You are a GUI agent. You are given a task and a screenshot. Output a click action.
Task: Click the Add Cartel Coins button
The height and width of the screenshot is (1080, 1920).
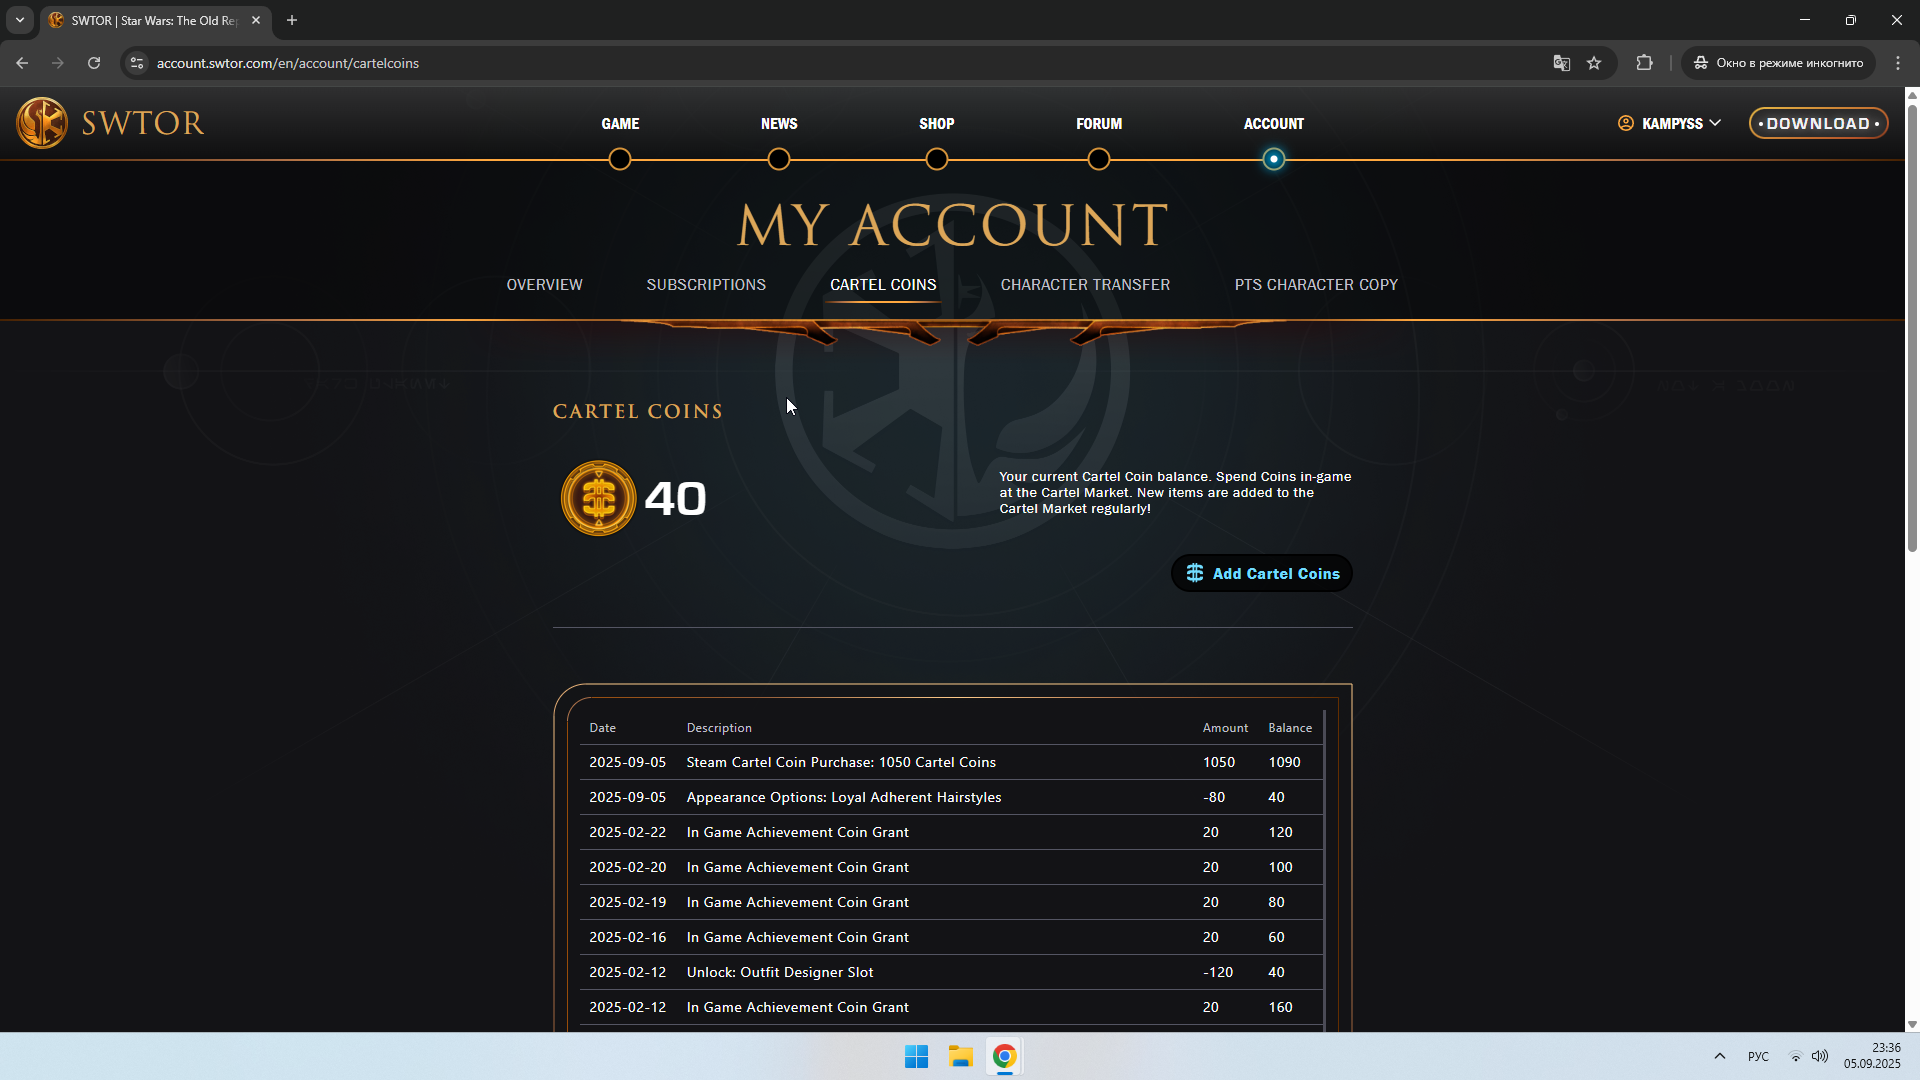tap(1262, 573)
